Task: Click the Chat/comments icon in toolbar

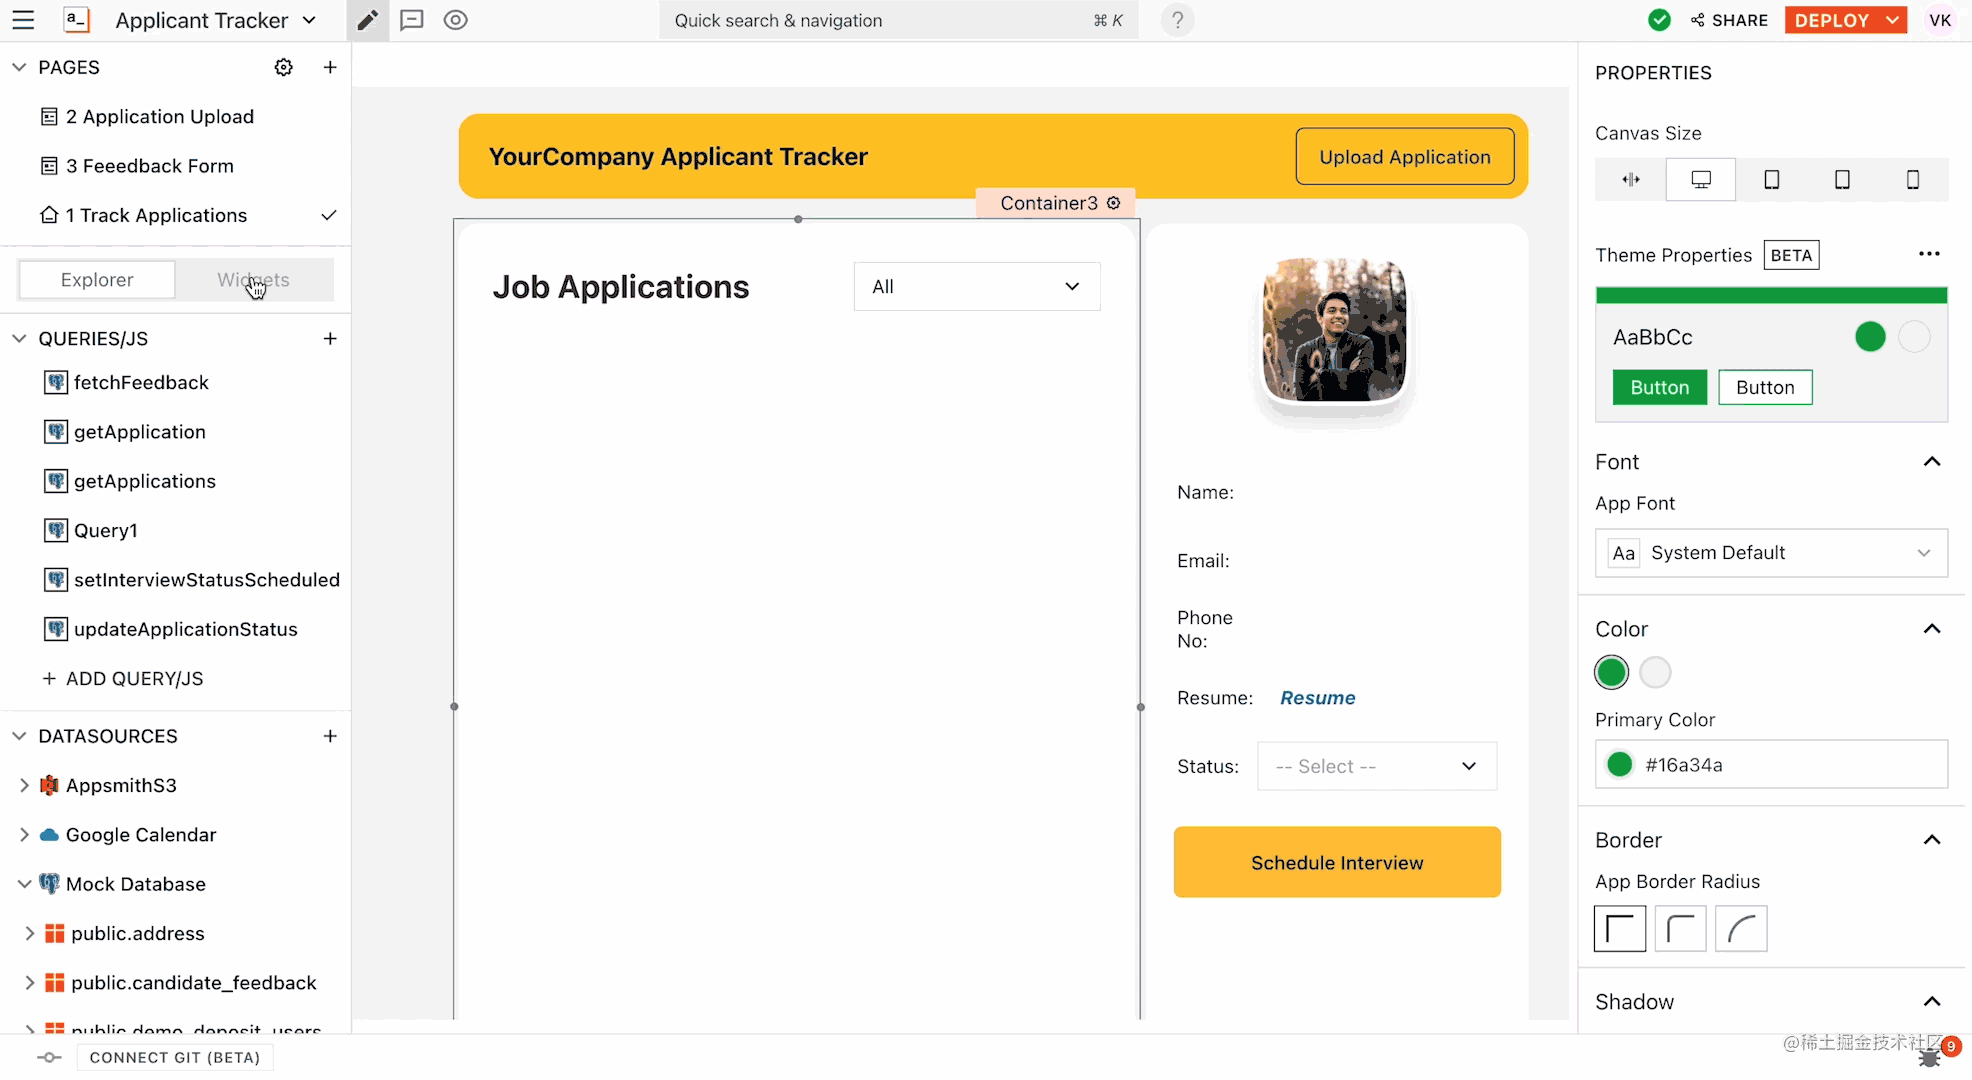Action: (412, 20)
